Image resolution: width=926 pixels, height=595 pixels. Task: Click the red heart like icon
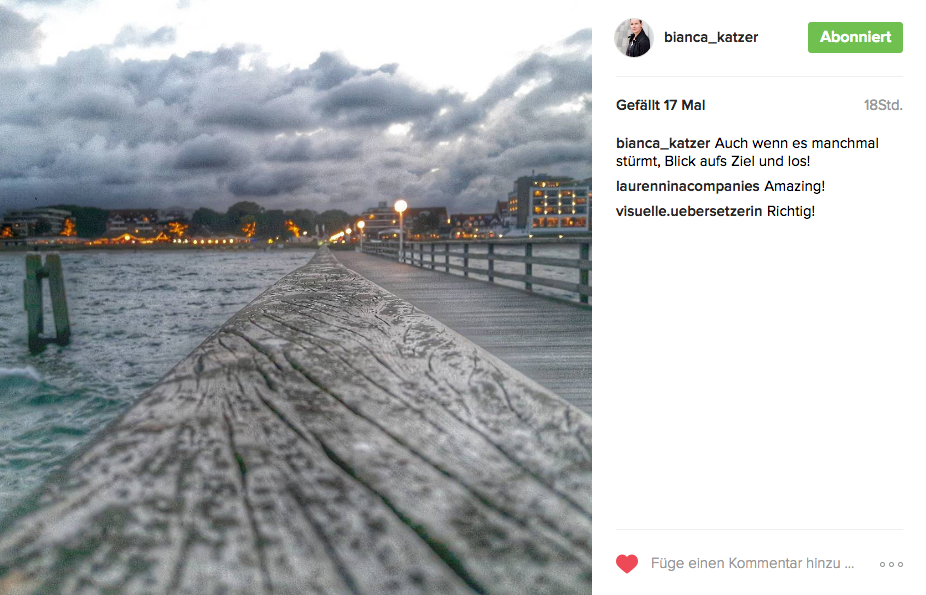point(627,564)
